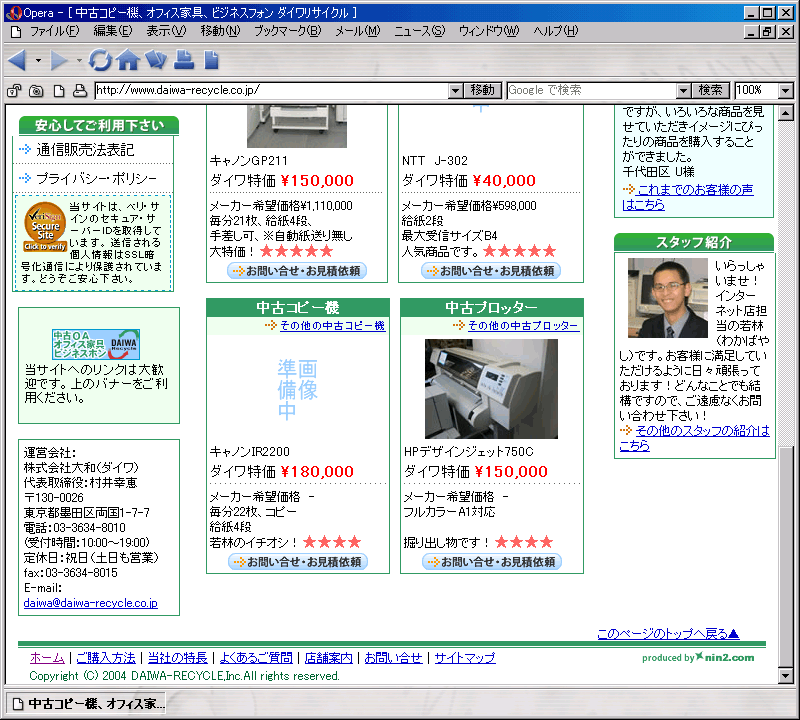Click the HP DesignJet 750C plotter photo
This screenshot has height=720, width=800.
(x=491, y=389)
